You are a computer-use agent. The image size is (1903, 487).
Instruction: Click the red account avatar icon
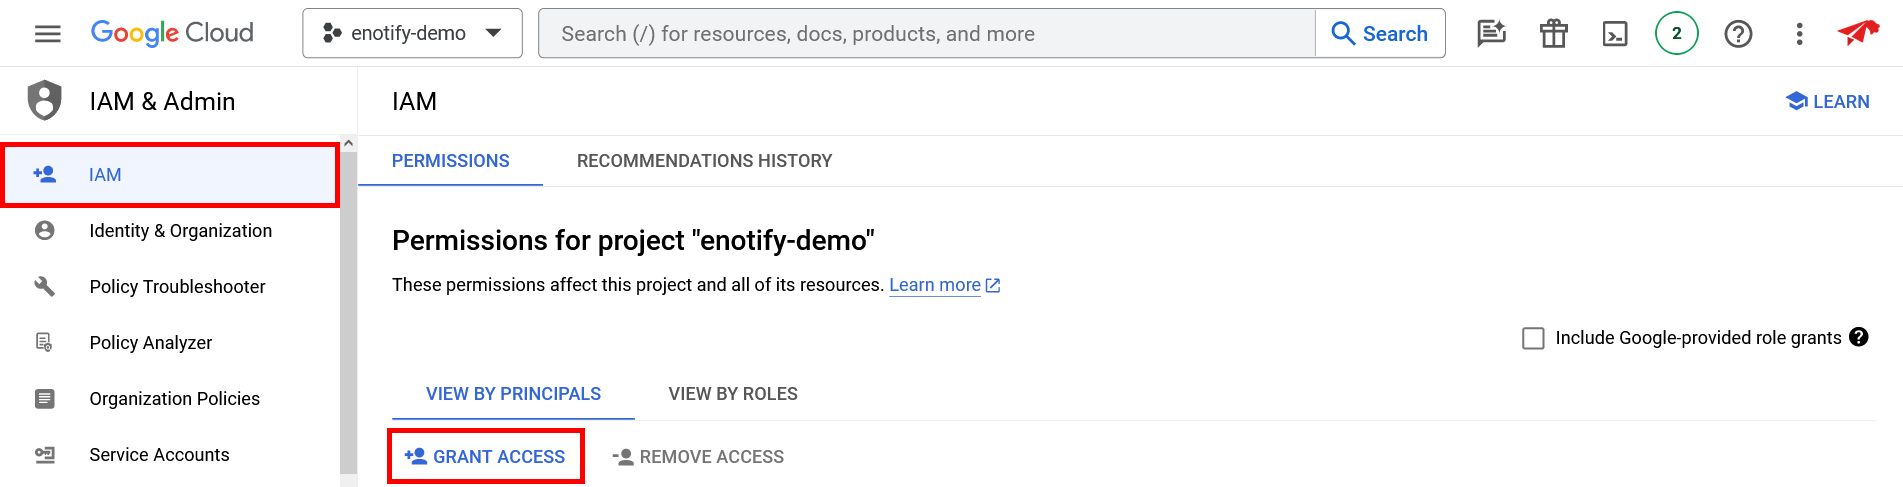coord(1858,33)
